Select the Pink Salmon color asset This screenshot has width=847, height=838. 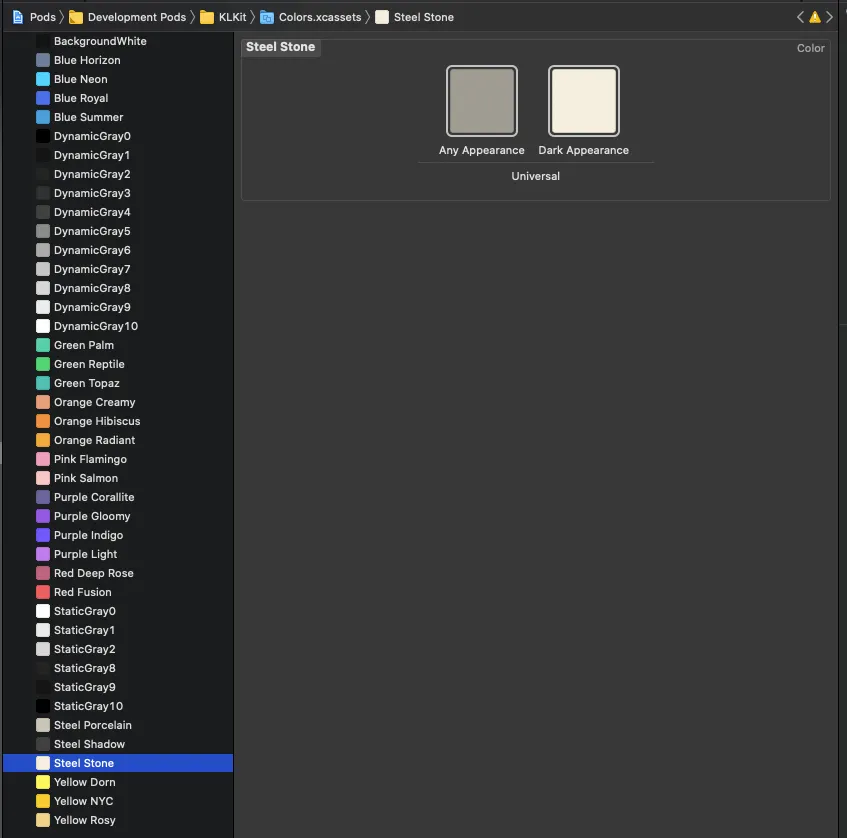pyautogui.click(x=118, y=478)
